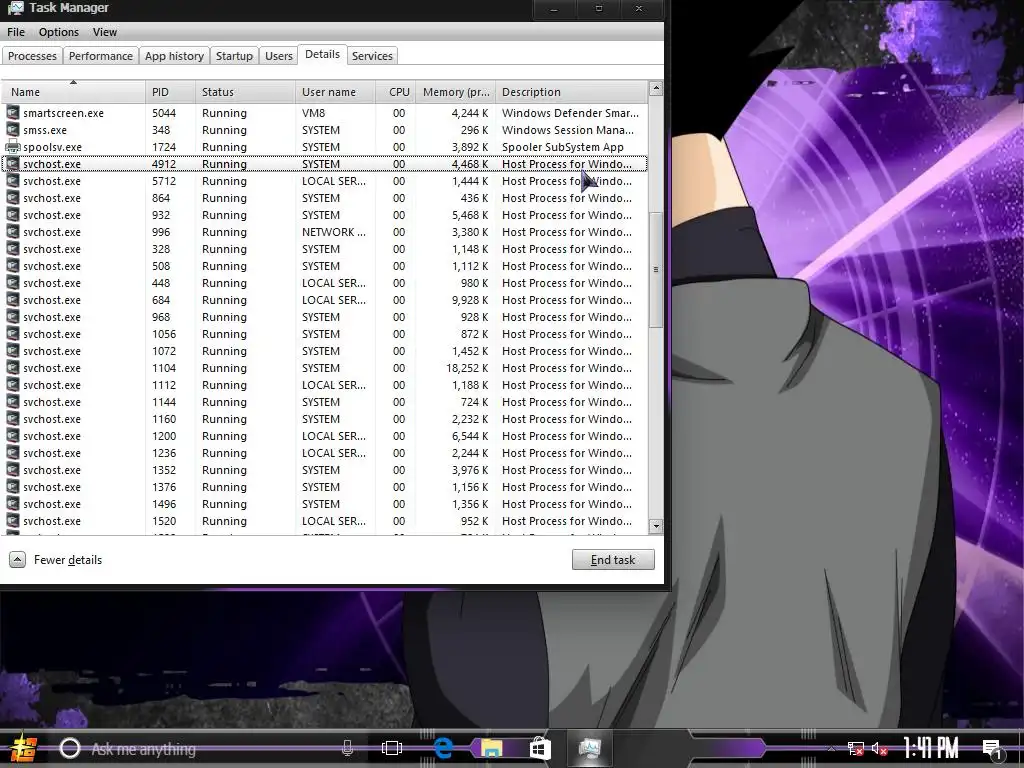Click the 9,928 K memory value

(470, 300)
